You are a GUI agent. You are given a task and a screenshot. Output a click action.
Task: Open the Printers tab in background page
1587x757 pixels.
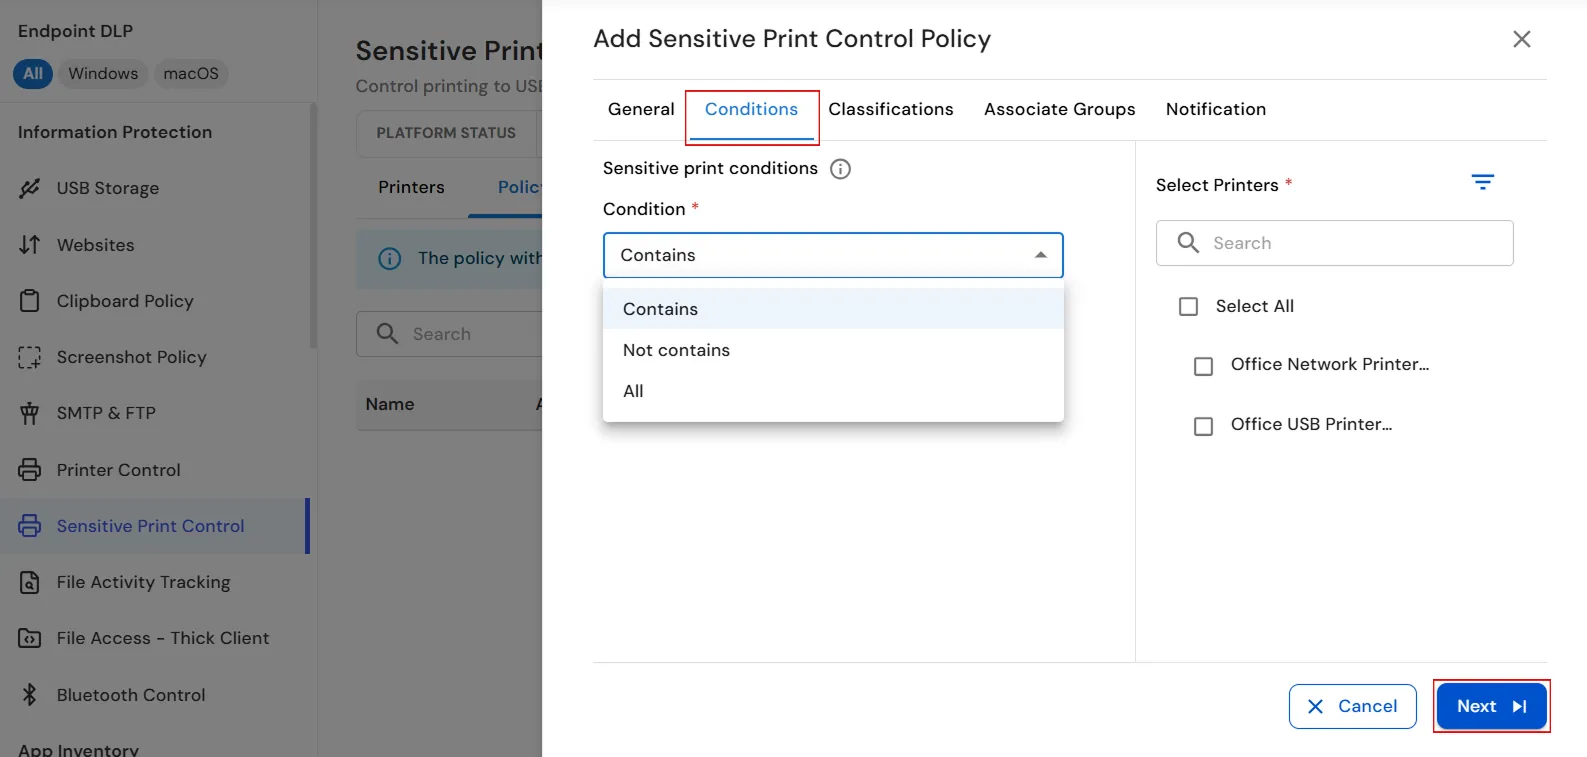click(x=411, y=187)
